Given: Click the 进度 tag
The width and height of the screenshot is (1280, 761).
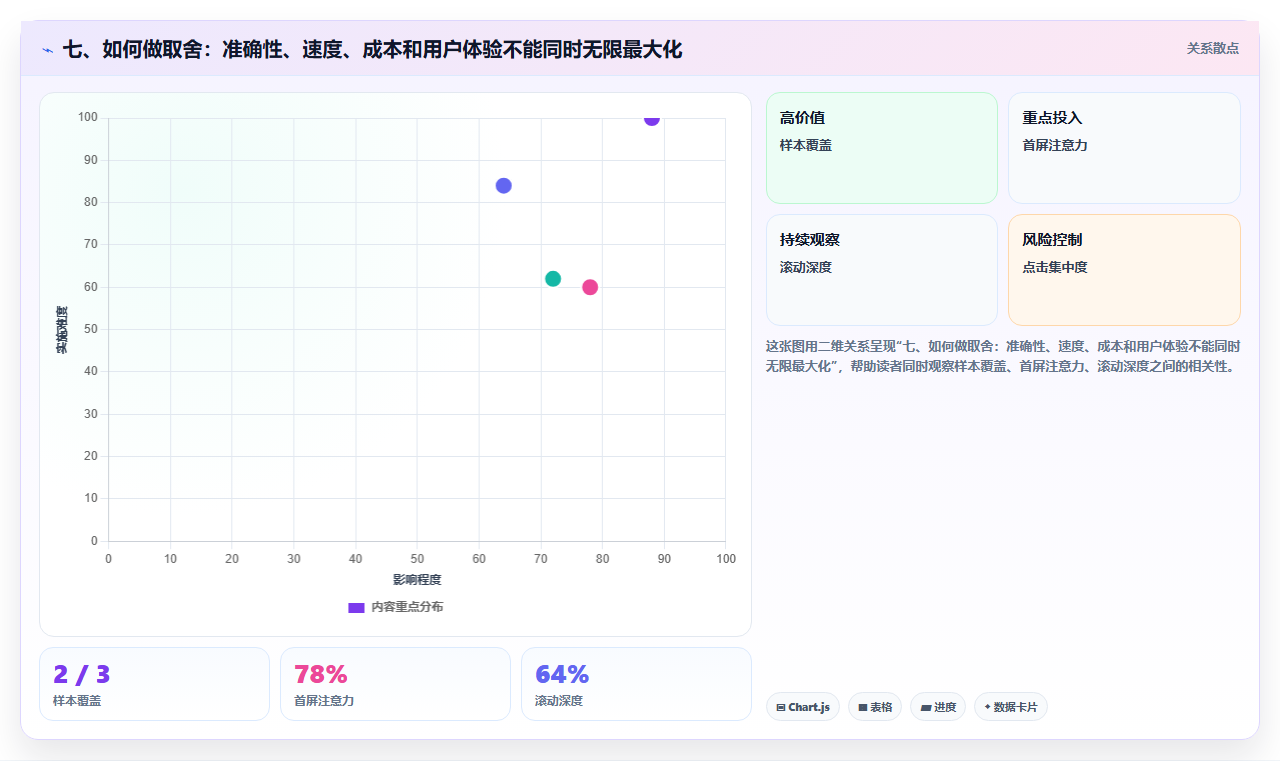Looking at the screenshot, I should [938, 707].
